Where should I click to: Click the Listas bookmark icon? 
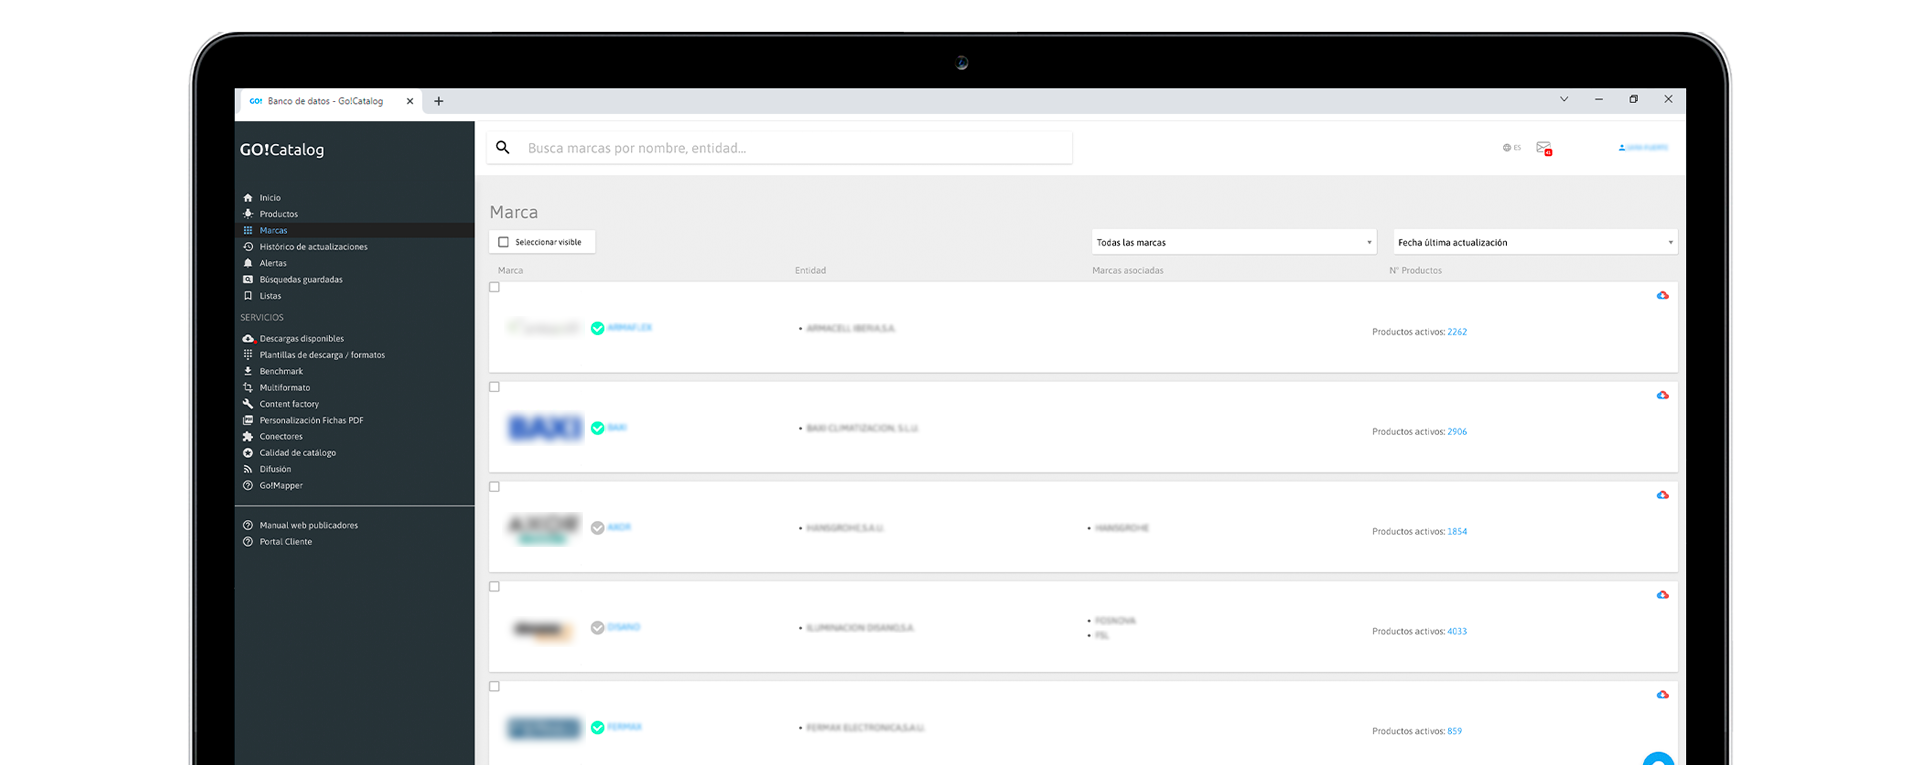pyautogui.click(x=248, y=296)
